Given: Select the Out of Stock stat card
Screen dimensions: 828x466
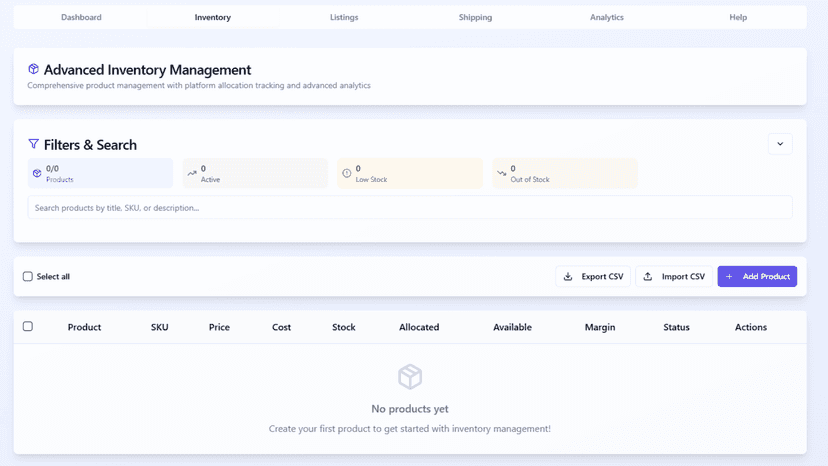Looking at the screenshot, I should (564, 173).
